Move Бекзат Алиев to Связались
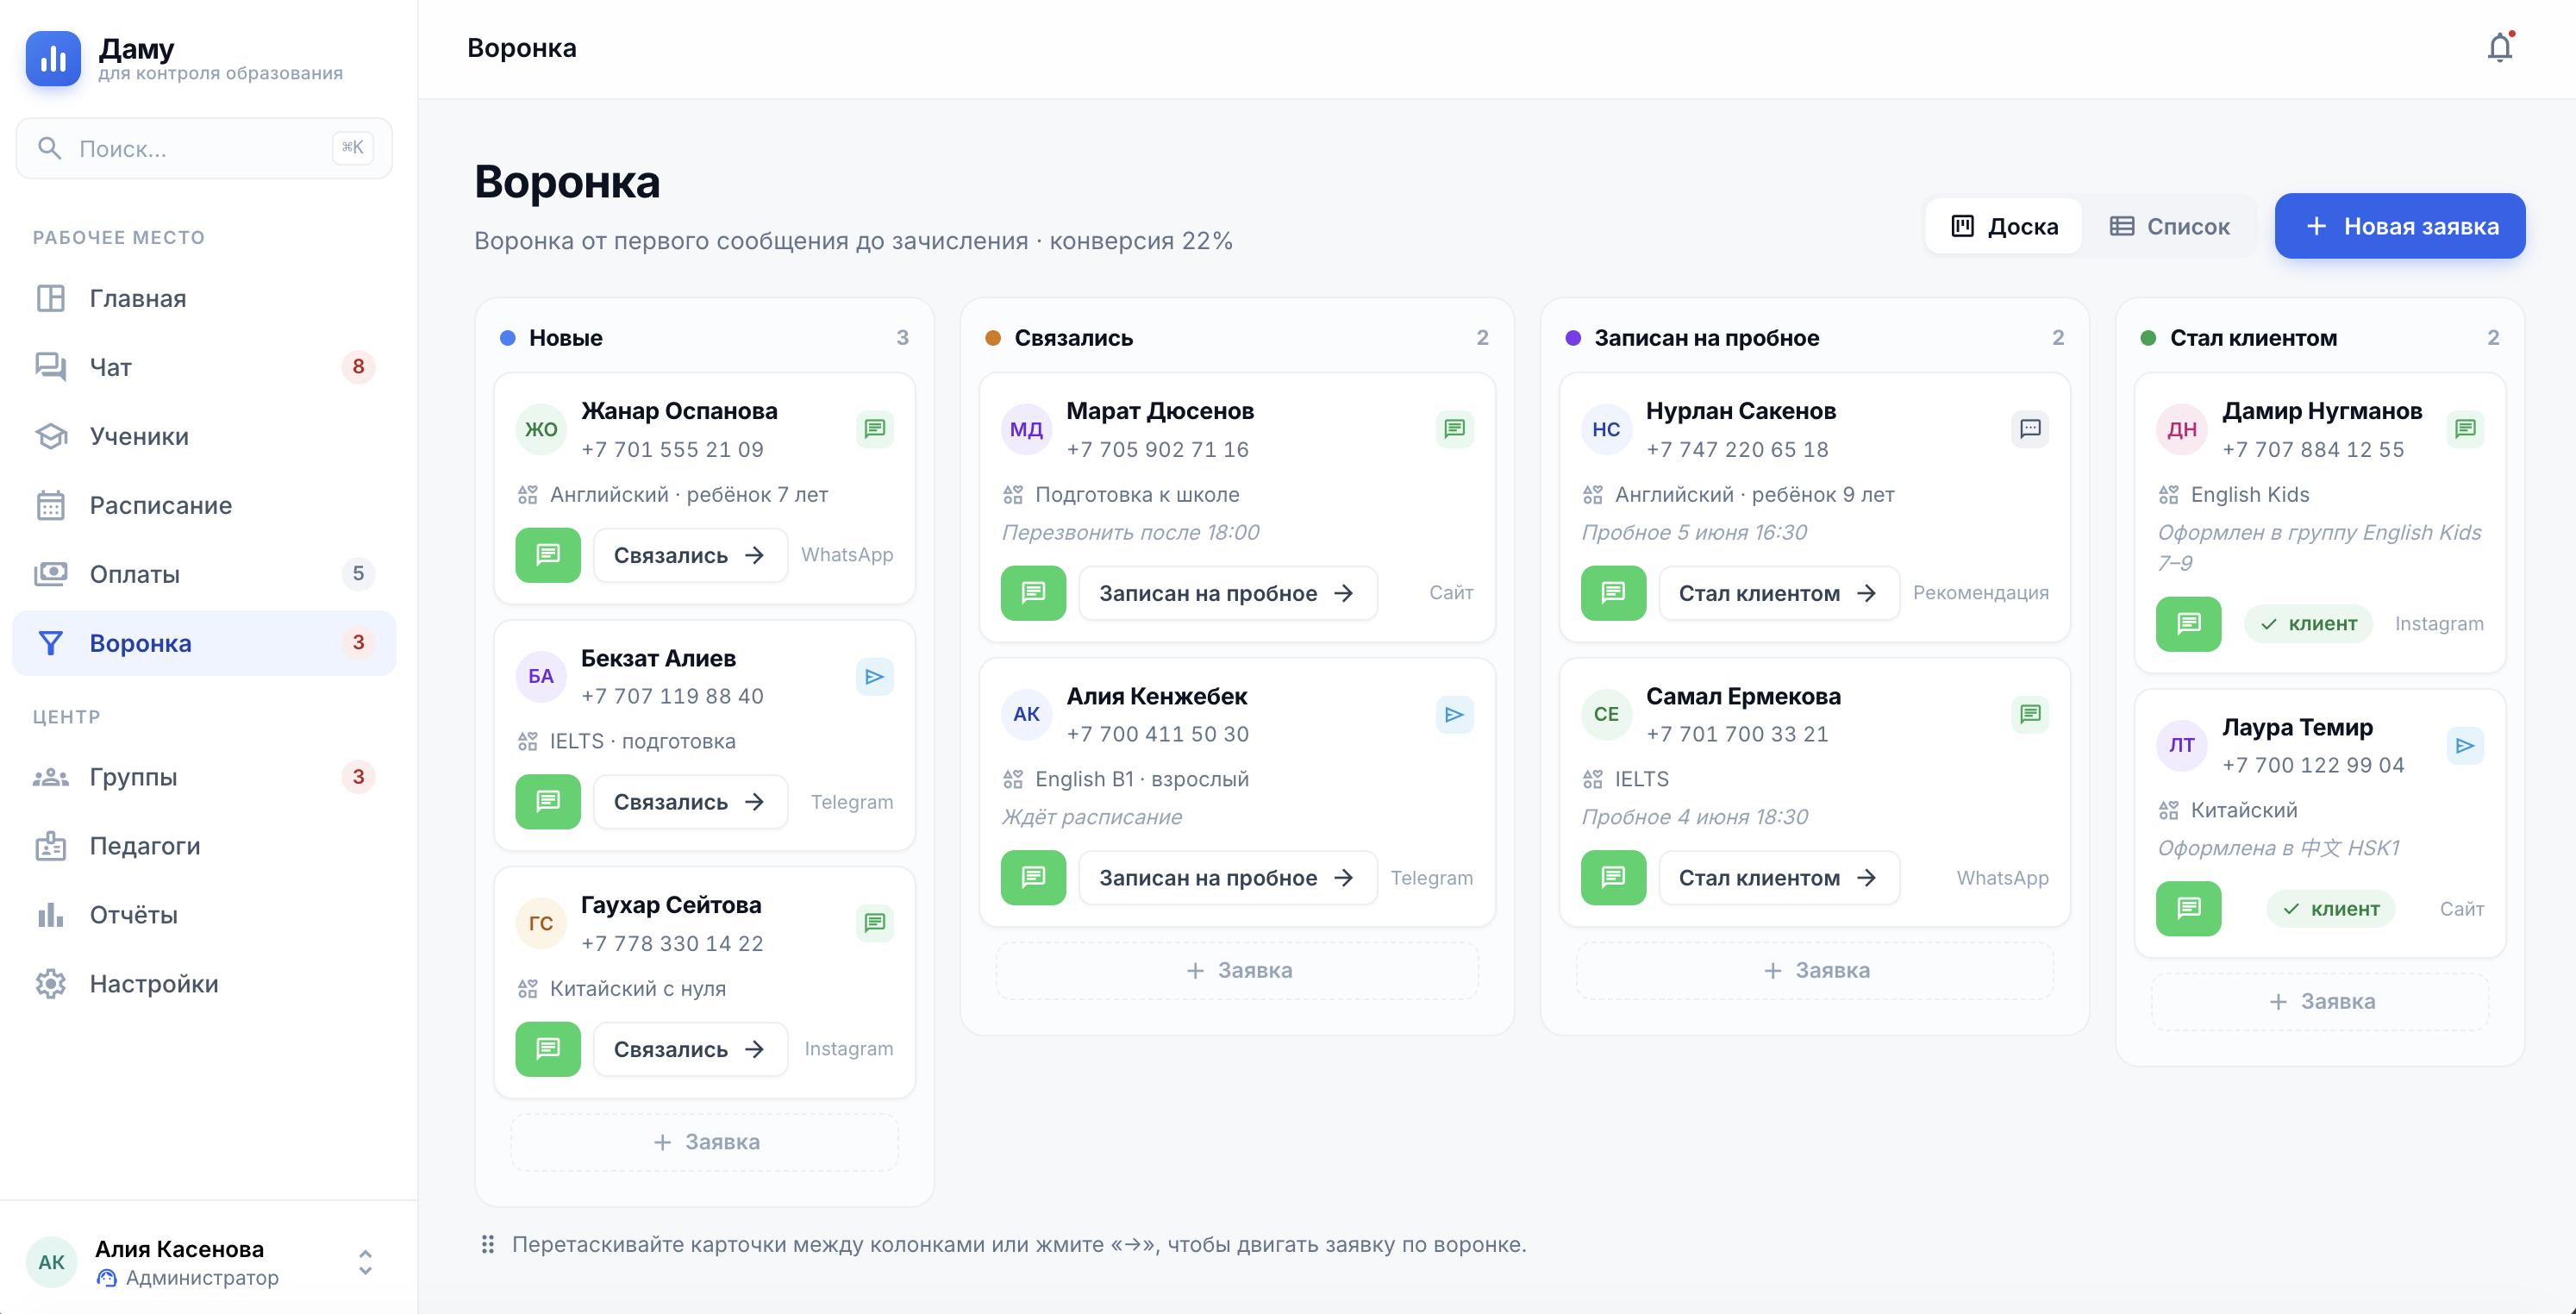Screen dimensions: 2576x1314 (690, 802)
